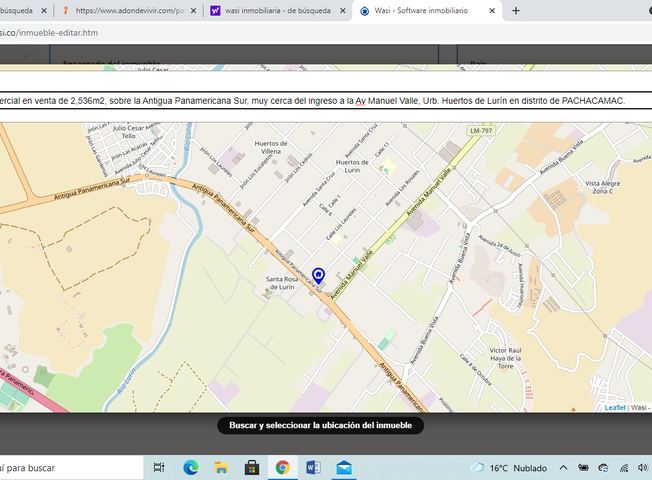Click the sync status tray icon
The image size is (652, 480).
coord(603,468)
